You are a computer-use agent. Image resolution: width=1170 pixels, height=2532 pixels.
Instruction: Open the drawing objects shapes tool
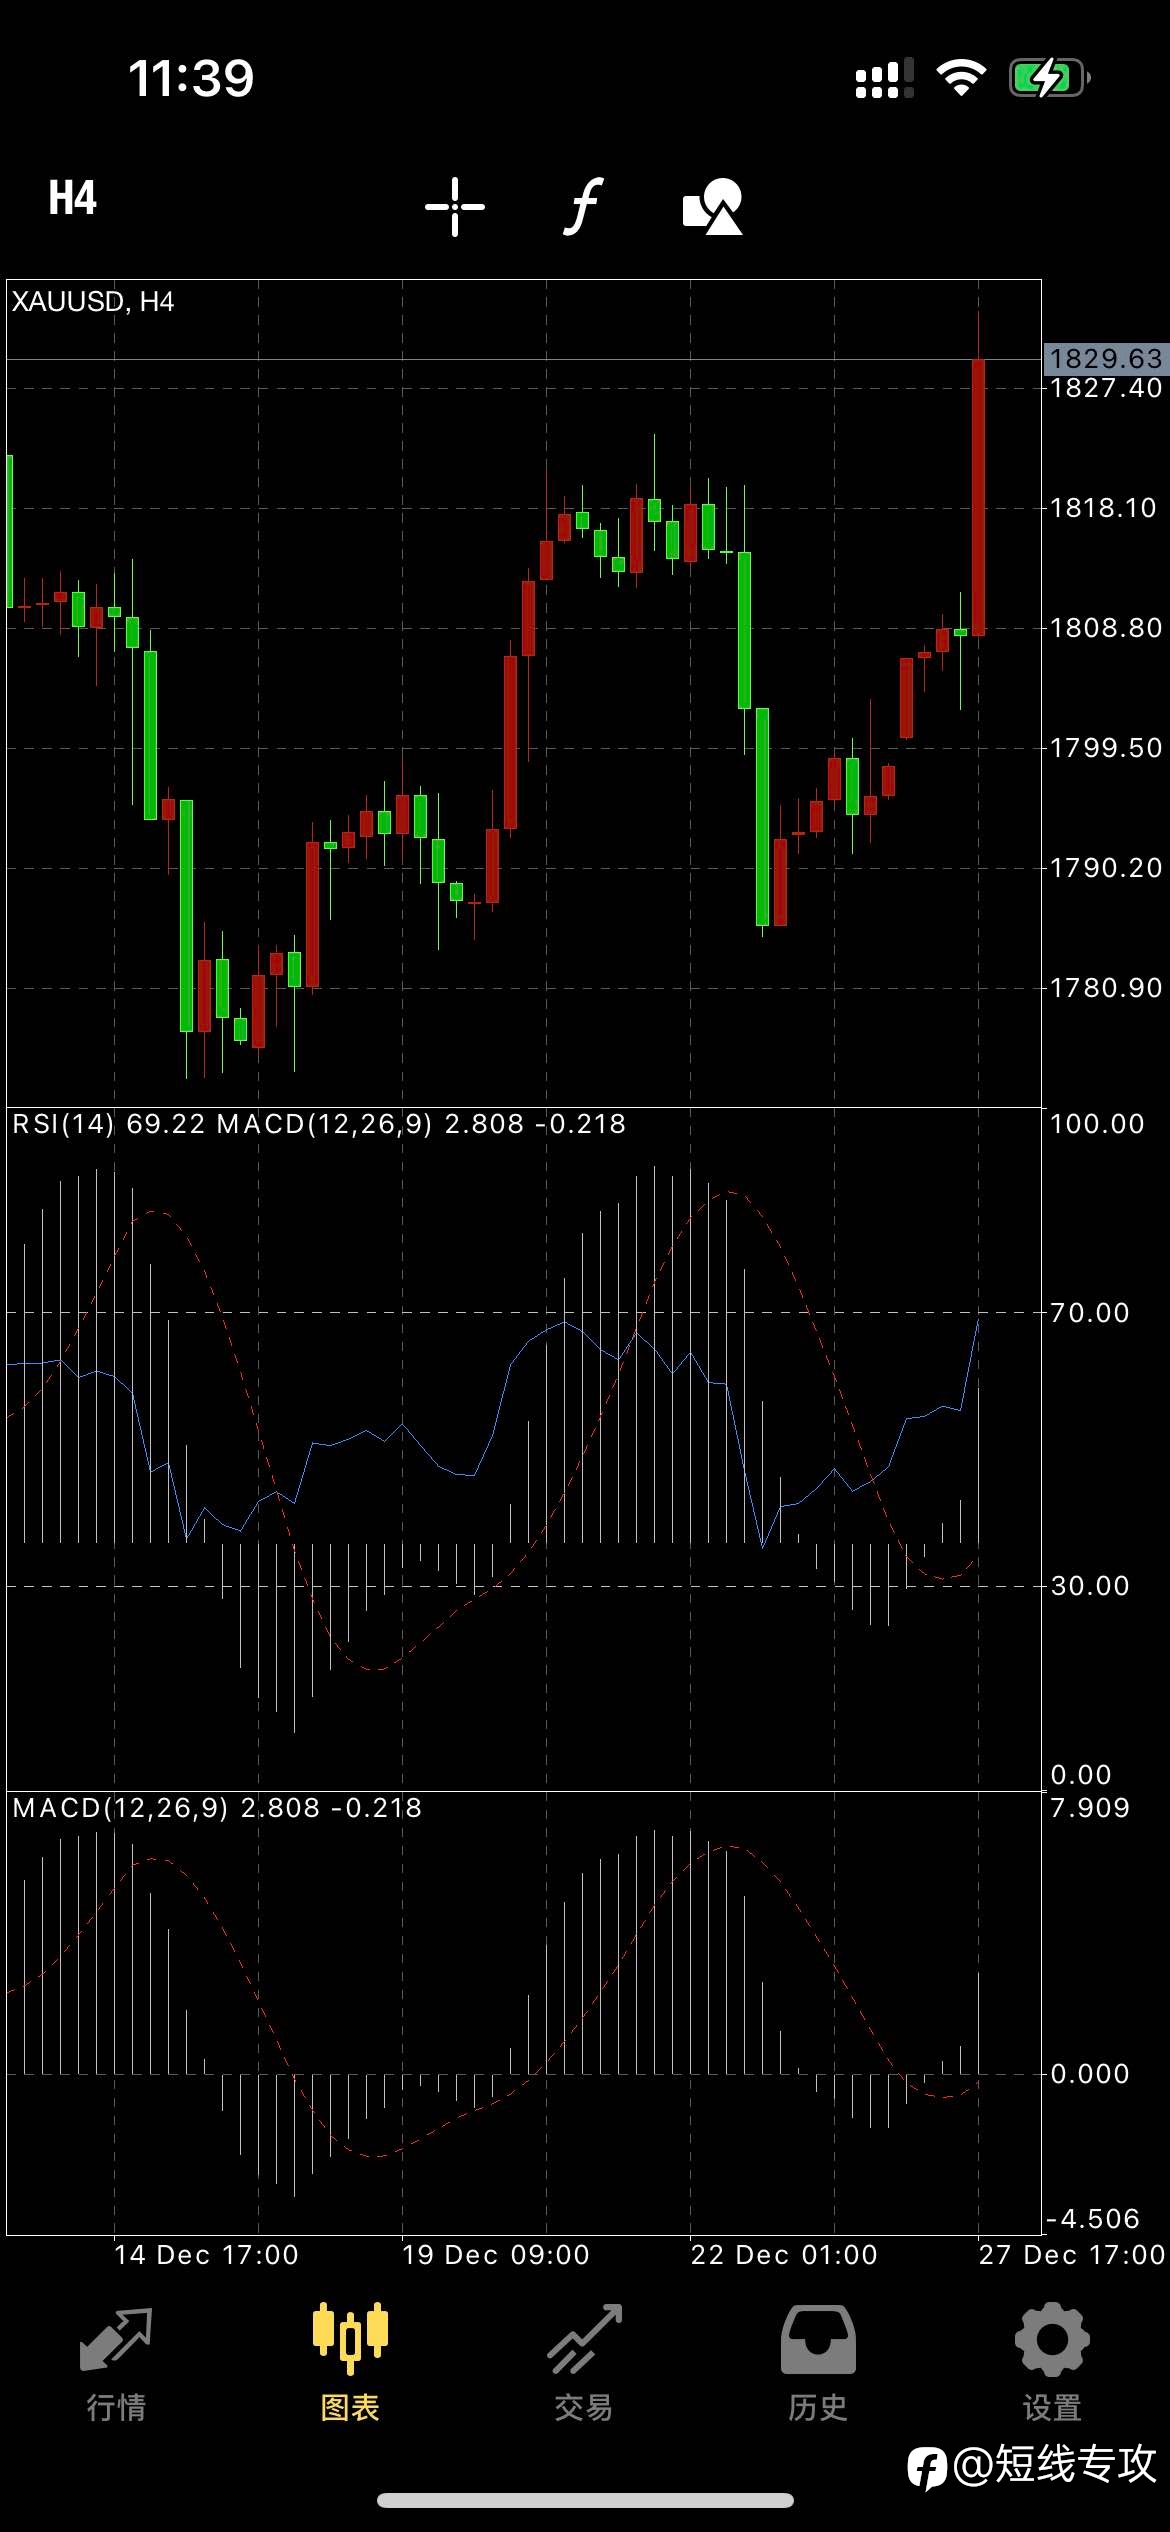coord(713,207)
